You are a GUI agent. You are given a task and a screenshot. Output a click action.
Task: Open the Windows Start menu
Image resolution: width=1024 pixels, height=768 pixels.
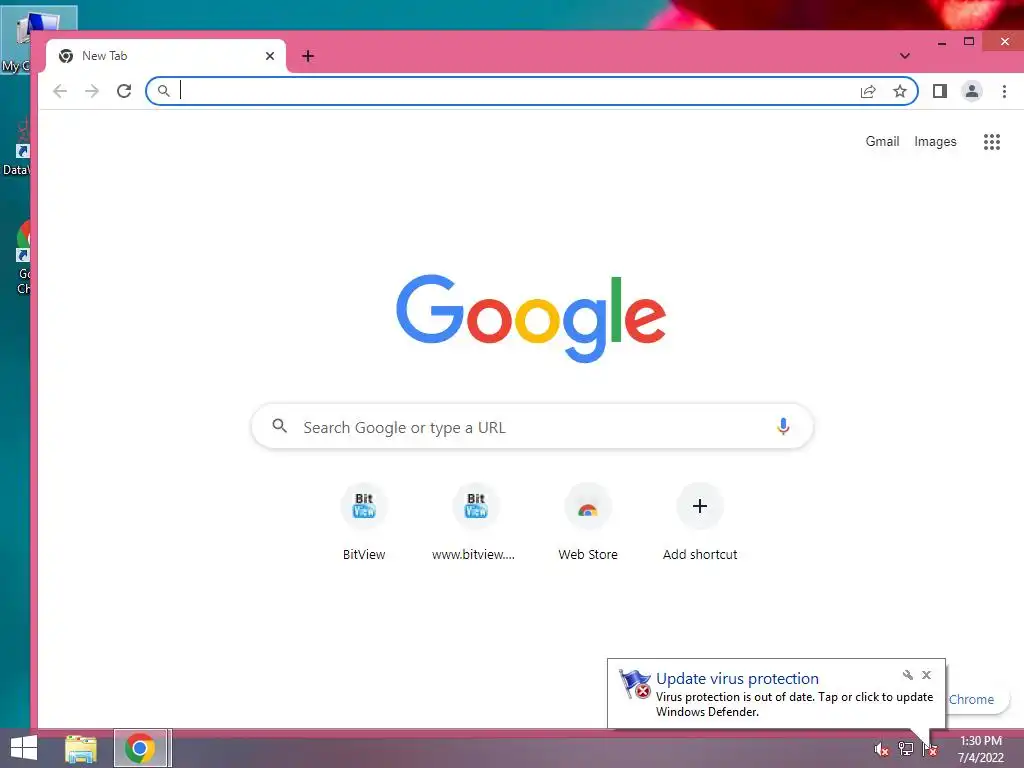pos(24,748)
